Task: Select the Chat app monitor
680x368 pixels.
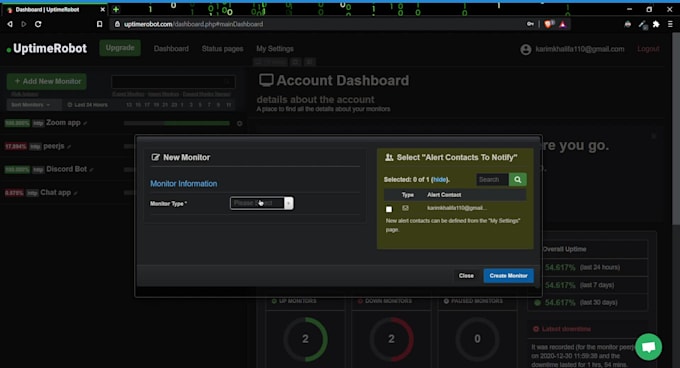Action: pos(56,192)
